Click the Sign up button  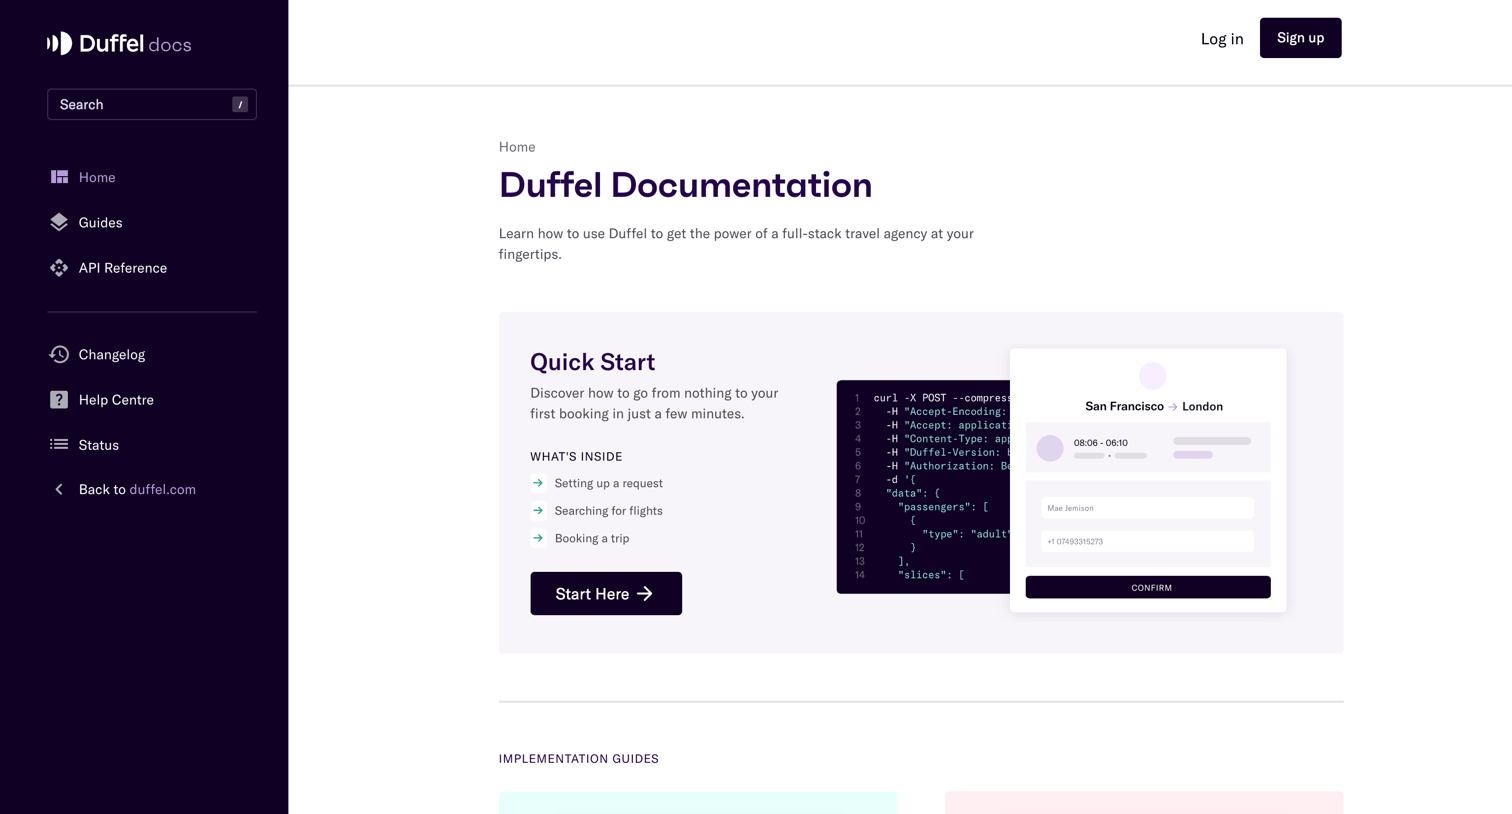click(x=1300, y=38)
